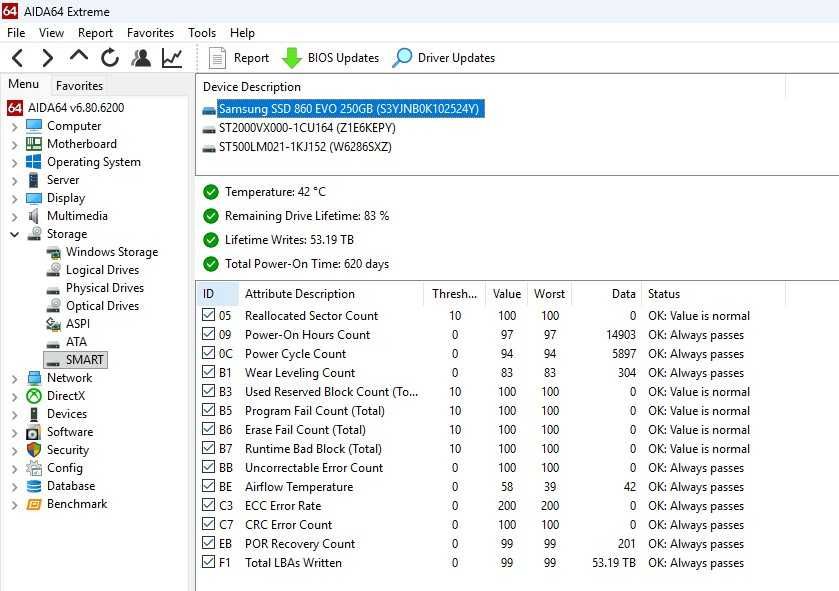Screen dimensions: 839x591
Task: Go back with the left arrow icon
Action: click(18, 58)
